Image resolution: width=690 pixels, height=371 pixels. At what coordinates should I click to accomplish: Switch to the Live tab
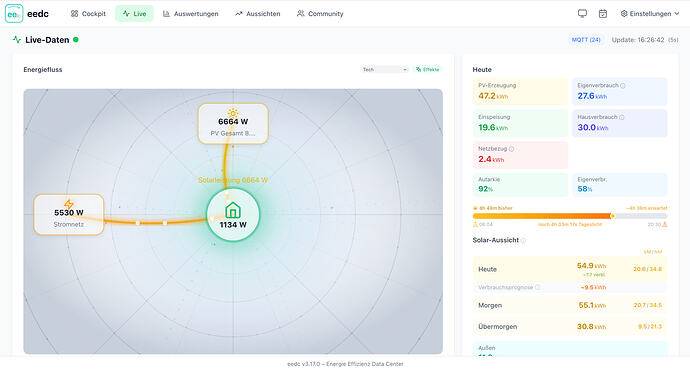[134, 14]
